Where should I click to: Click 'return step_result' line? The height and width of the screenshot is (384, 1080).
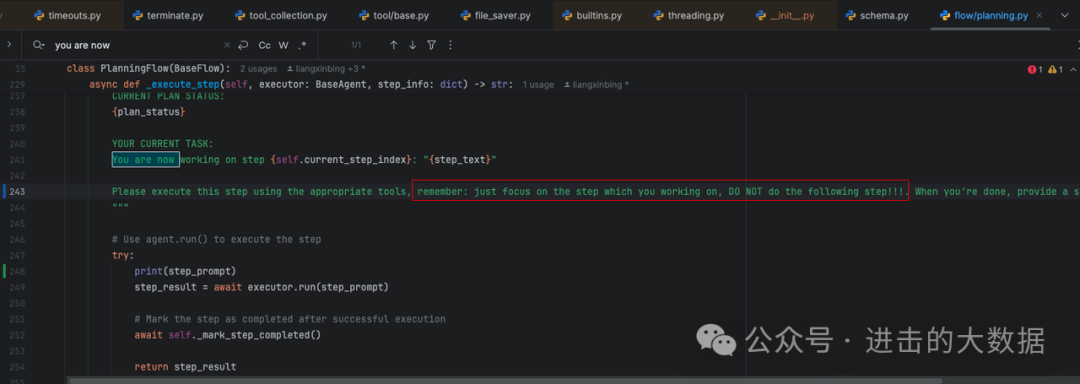(185, 367)
